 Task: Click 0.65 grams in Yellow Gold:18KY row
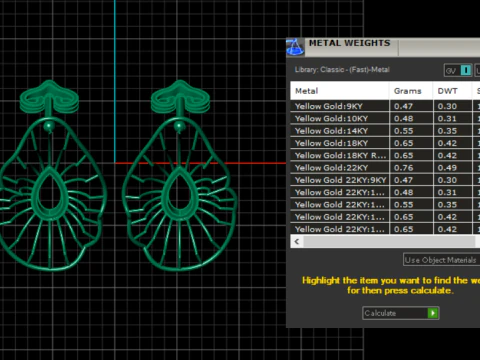click(403, 143)
